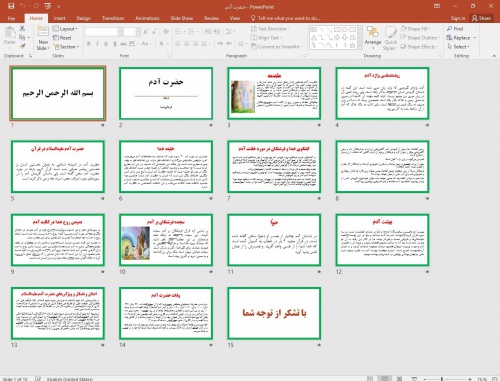Open the Layout dropdown

point(65,29)
